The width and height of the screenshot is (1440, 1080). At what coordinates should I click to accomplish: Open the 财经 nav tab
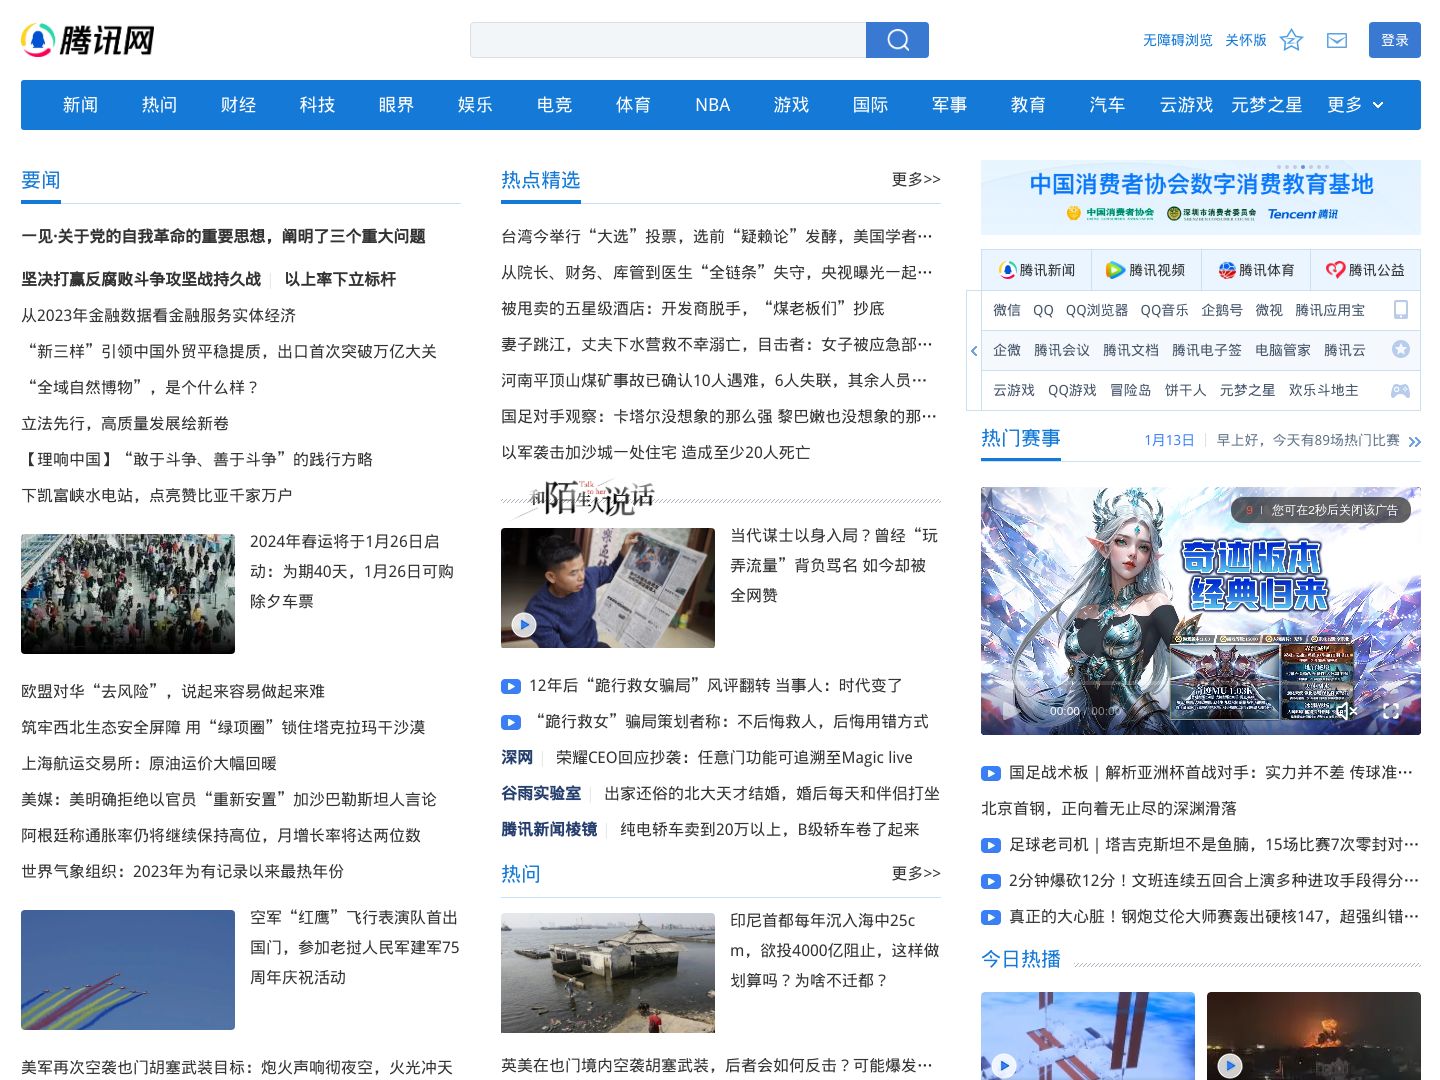pos(238,105)
